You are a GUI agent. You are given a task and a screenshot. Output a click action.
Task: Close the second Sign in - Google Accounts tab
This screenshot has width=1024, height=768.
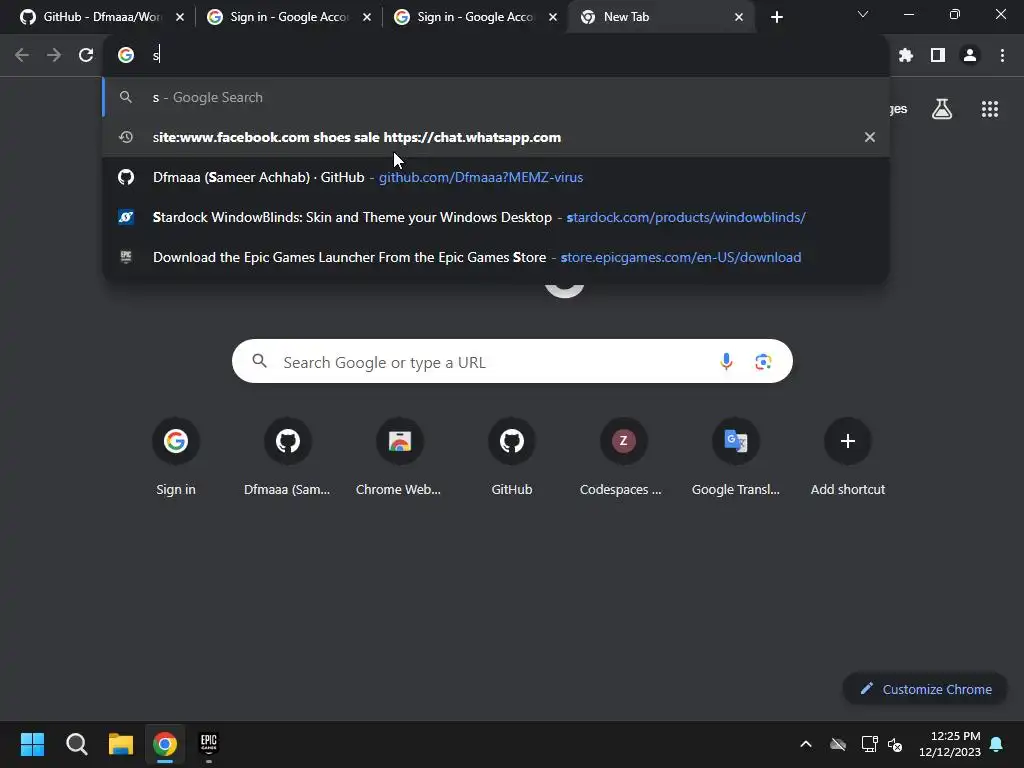coord(552,17)
